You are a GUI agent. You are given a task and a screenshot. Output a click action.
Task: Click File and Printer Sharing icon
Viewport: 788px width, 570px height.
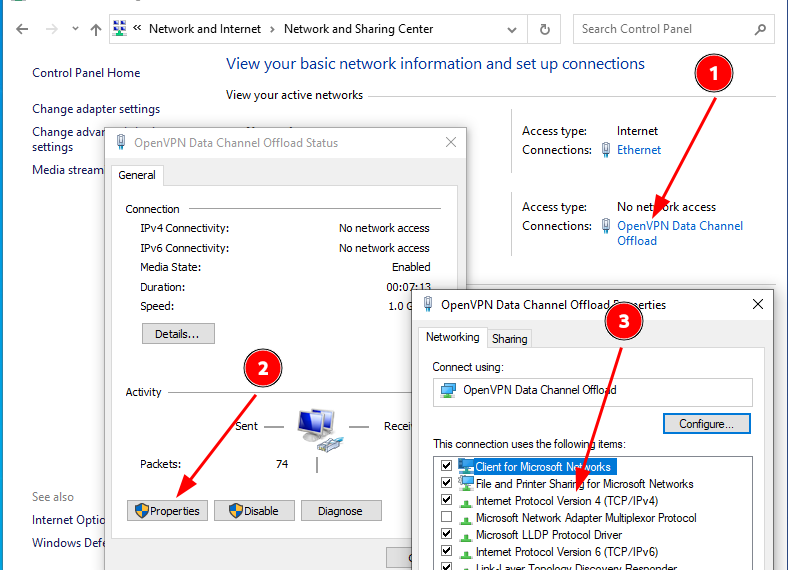click(466, 483)
